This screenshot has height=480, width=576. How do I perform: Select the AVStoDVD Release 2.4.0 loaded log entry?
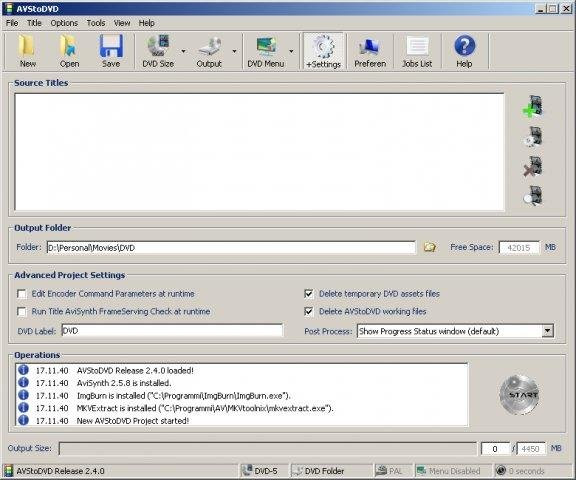[242, 370]
